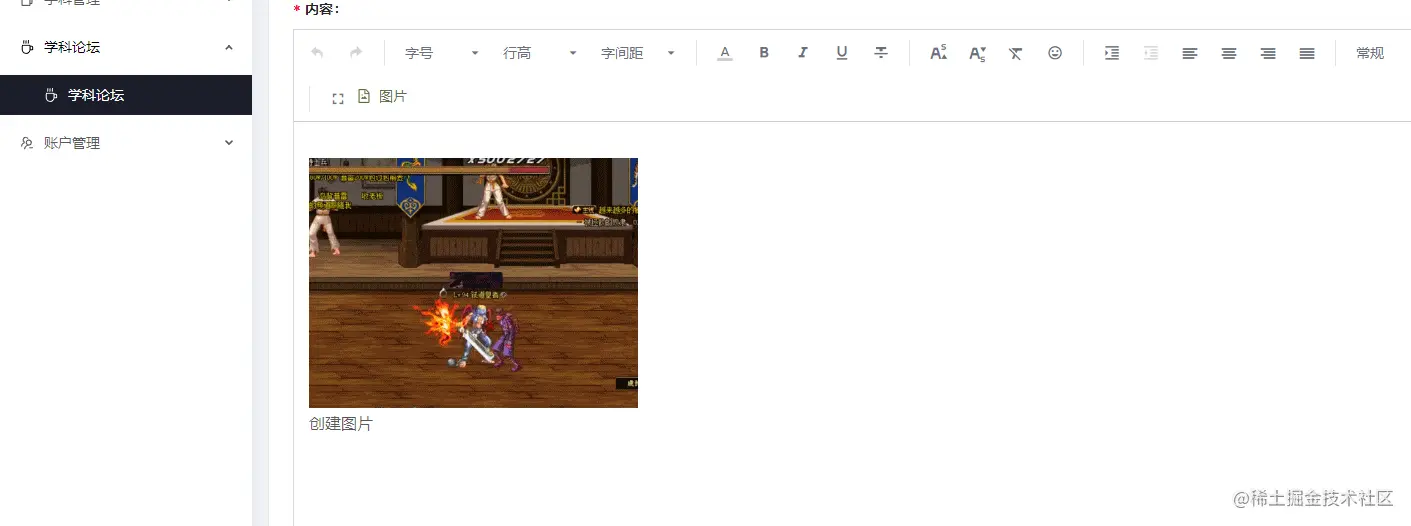Open the 字号 font size dropdown
Screen dimensions: 1411x526
coord(441,53)
